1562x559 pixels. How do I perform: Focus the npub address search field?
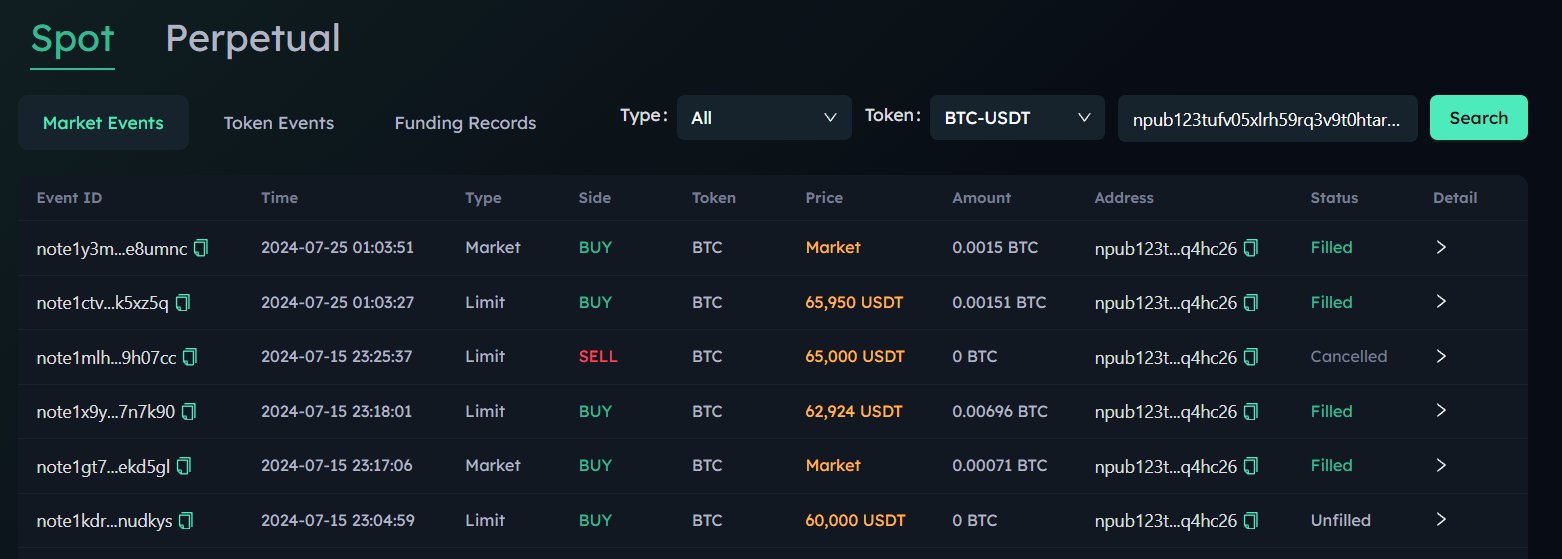click(1267, 119)
